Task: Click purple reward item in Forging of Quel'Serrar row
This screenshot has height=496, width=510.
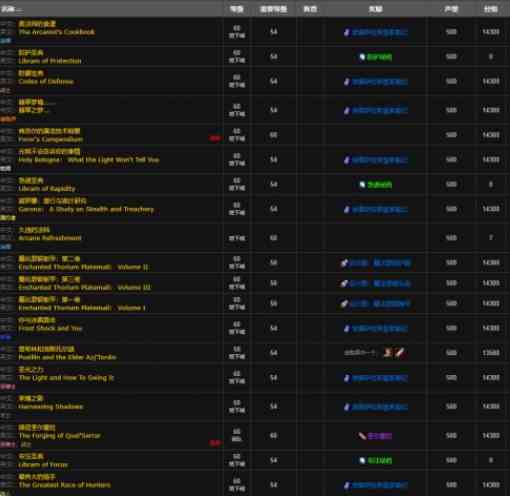Action: point(379,436)
